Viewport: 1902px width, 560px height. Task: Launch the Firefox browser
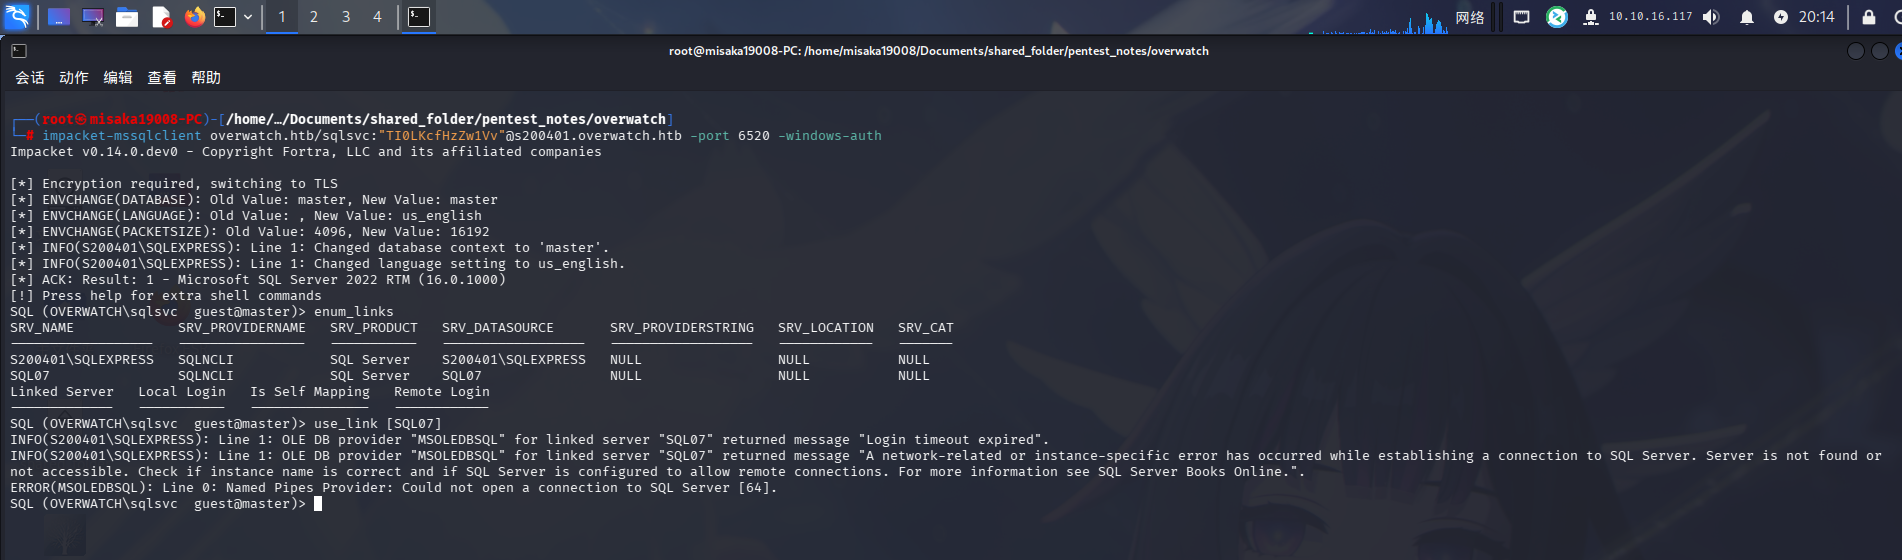195,17
